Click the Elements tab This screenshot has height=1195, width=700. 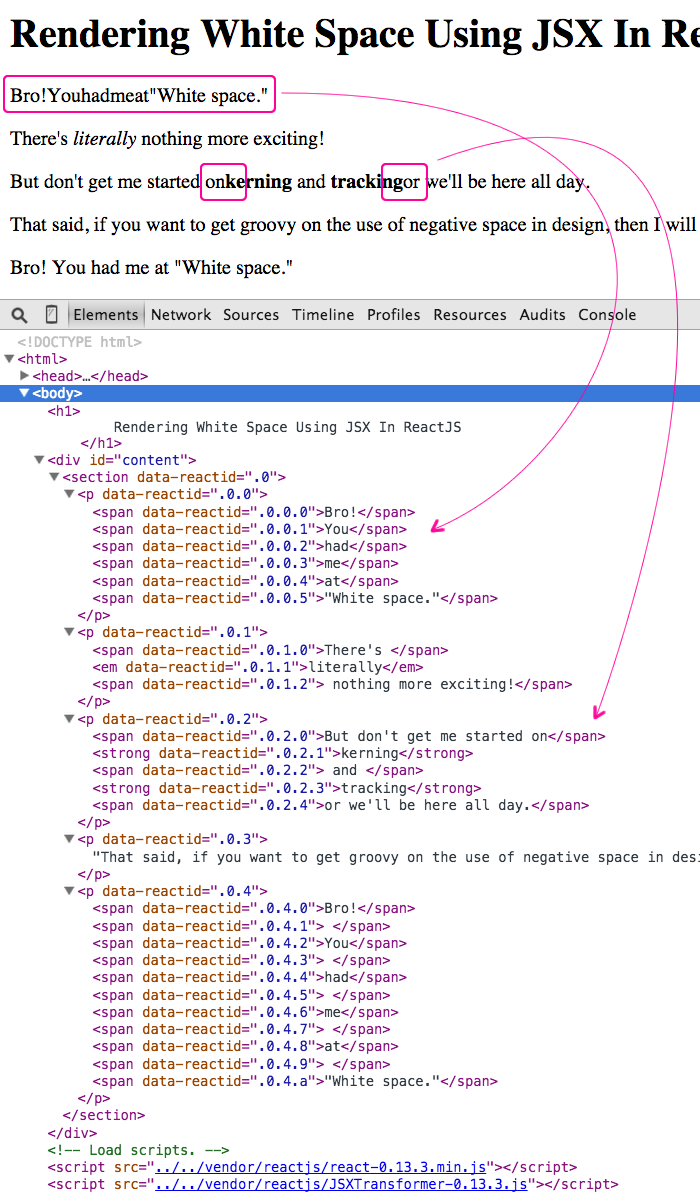(106, 315)
